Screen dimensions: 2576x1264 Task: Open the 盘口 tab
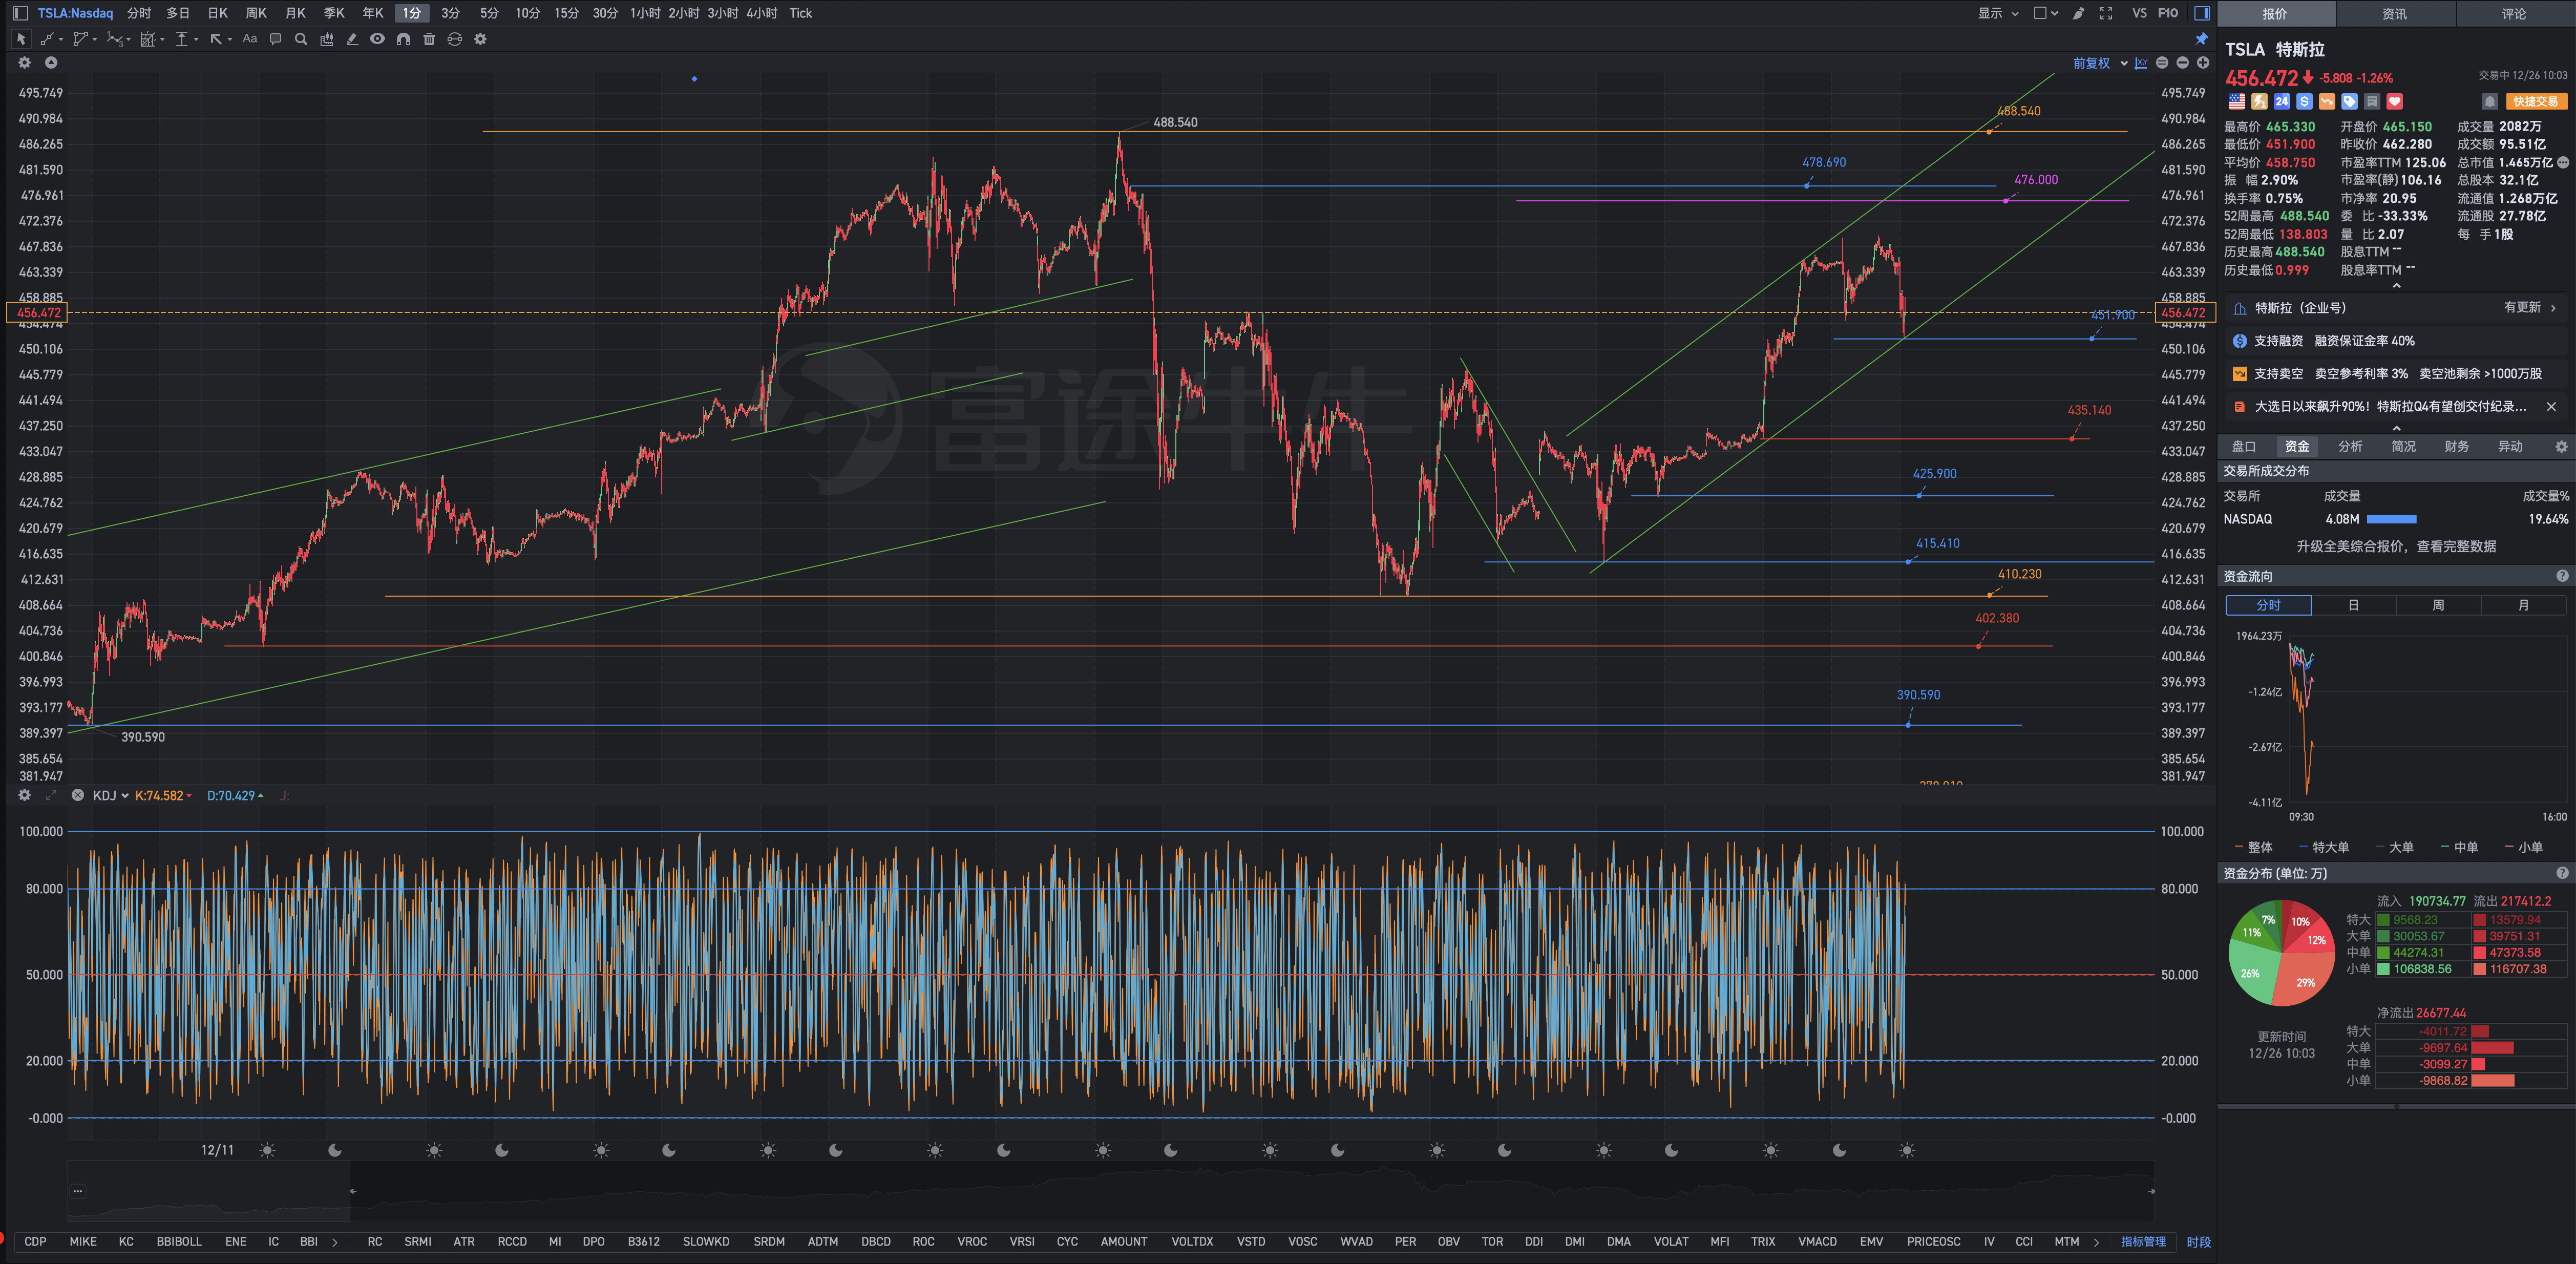(x=2243, y=446)
